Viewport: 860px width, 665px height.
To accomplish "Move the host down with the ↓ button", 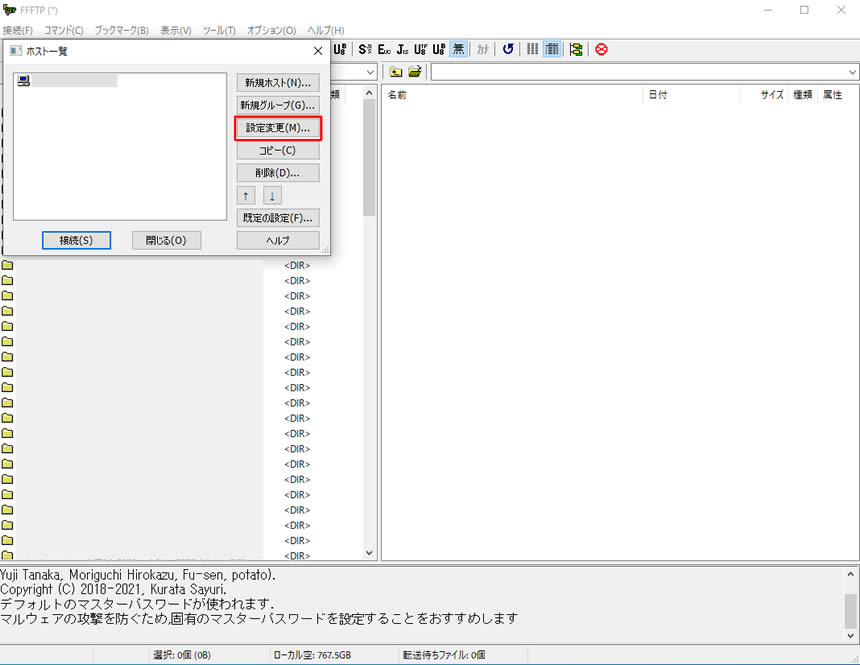I will pyautogui.click(x=272, y=195).
